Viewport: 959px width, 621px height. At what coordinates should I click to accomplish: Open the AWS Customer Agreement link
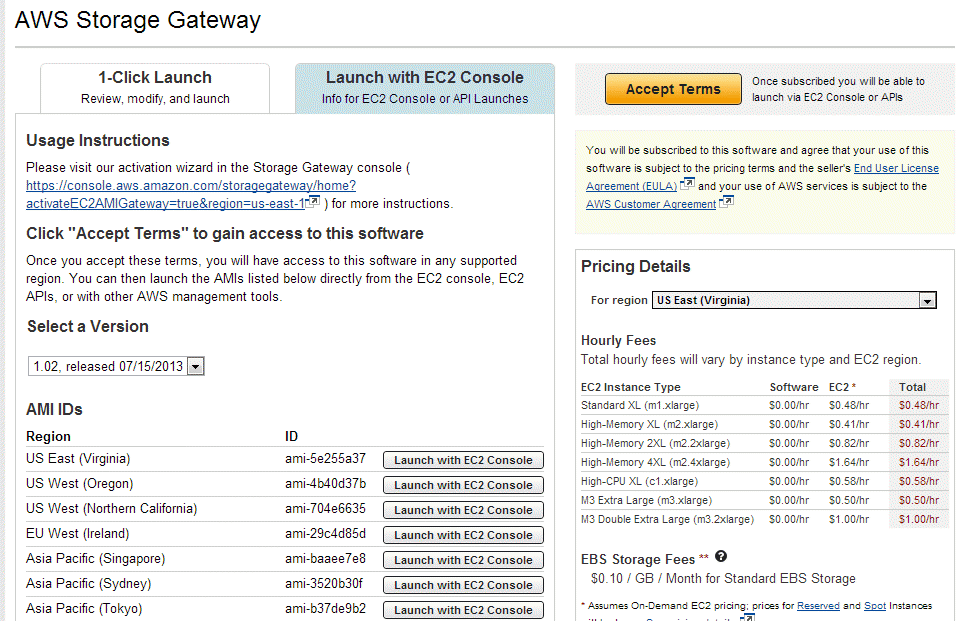(651, 204)
